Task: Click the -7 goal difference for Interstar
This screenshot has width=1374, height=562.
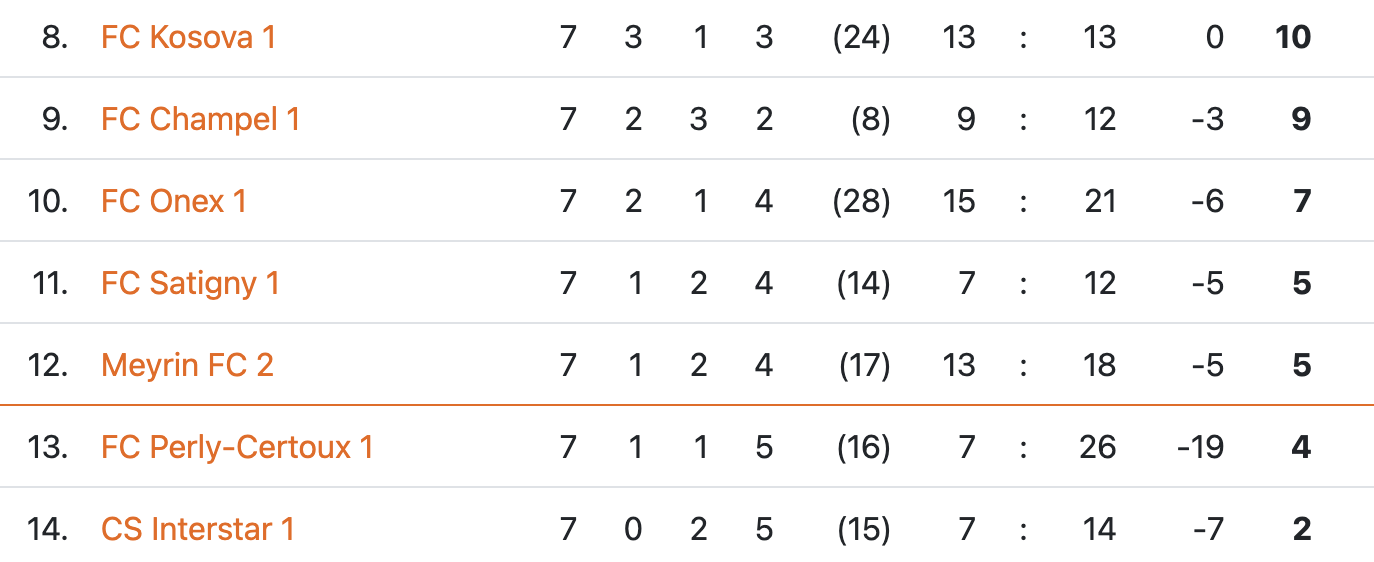Action: [1207, 529]
